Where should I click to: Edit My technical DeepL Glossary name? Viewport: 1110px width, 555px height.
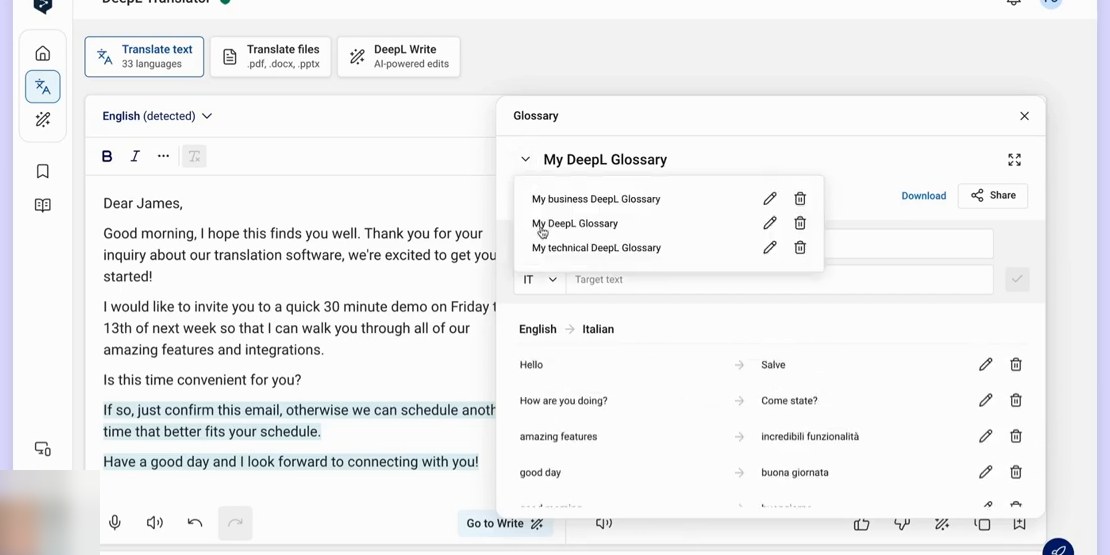(769, 248)
